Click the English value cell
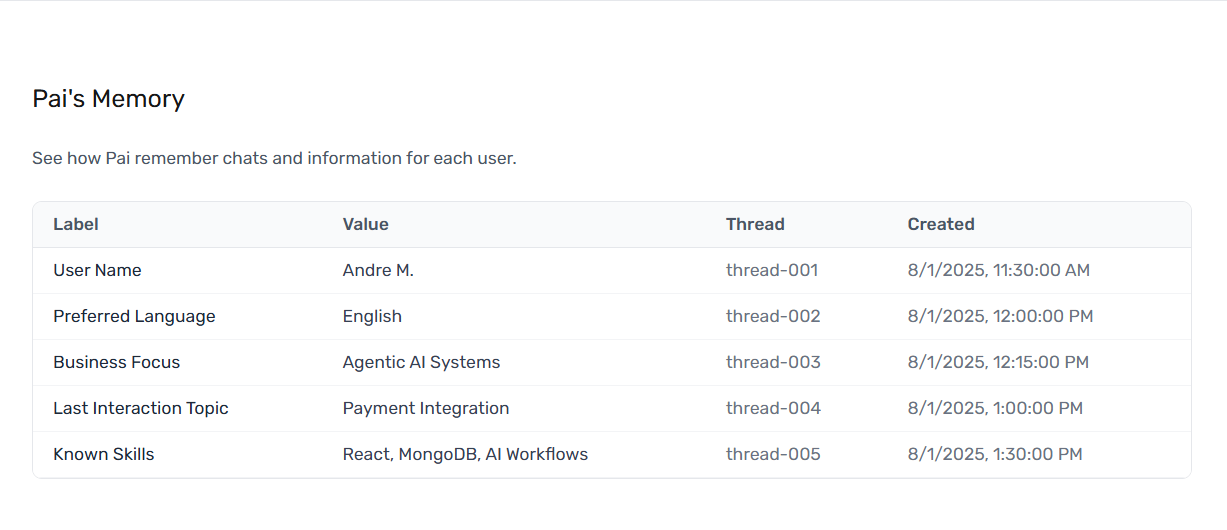Viewport: 1227px width, 530px height. 372,316
